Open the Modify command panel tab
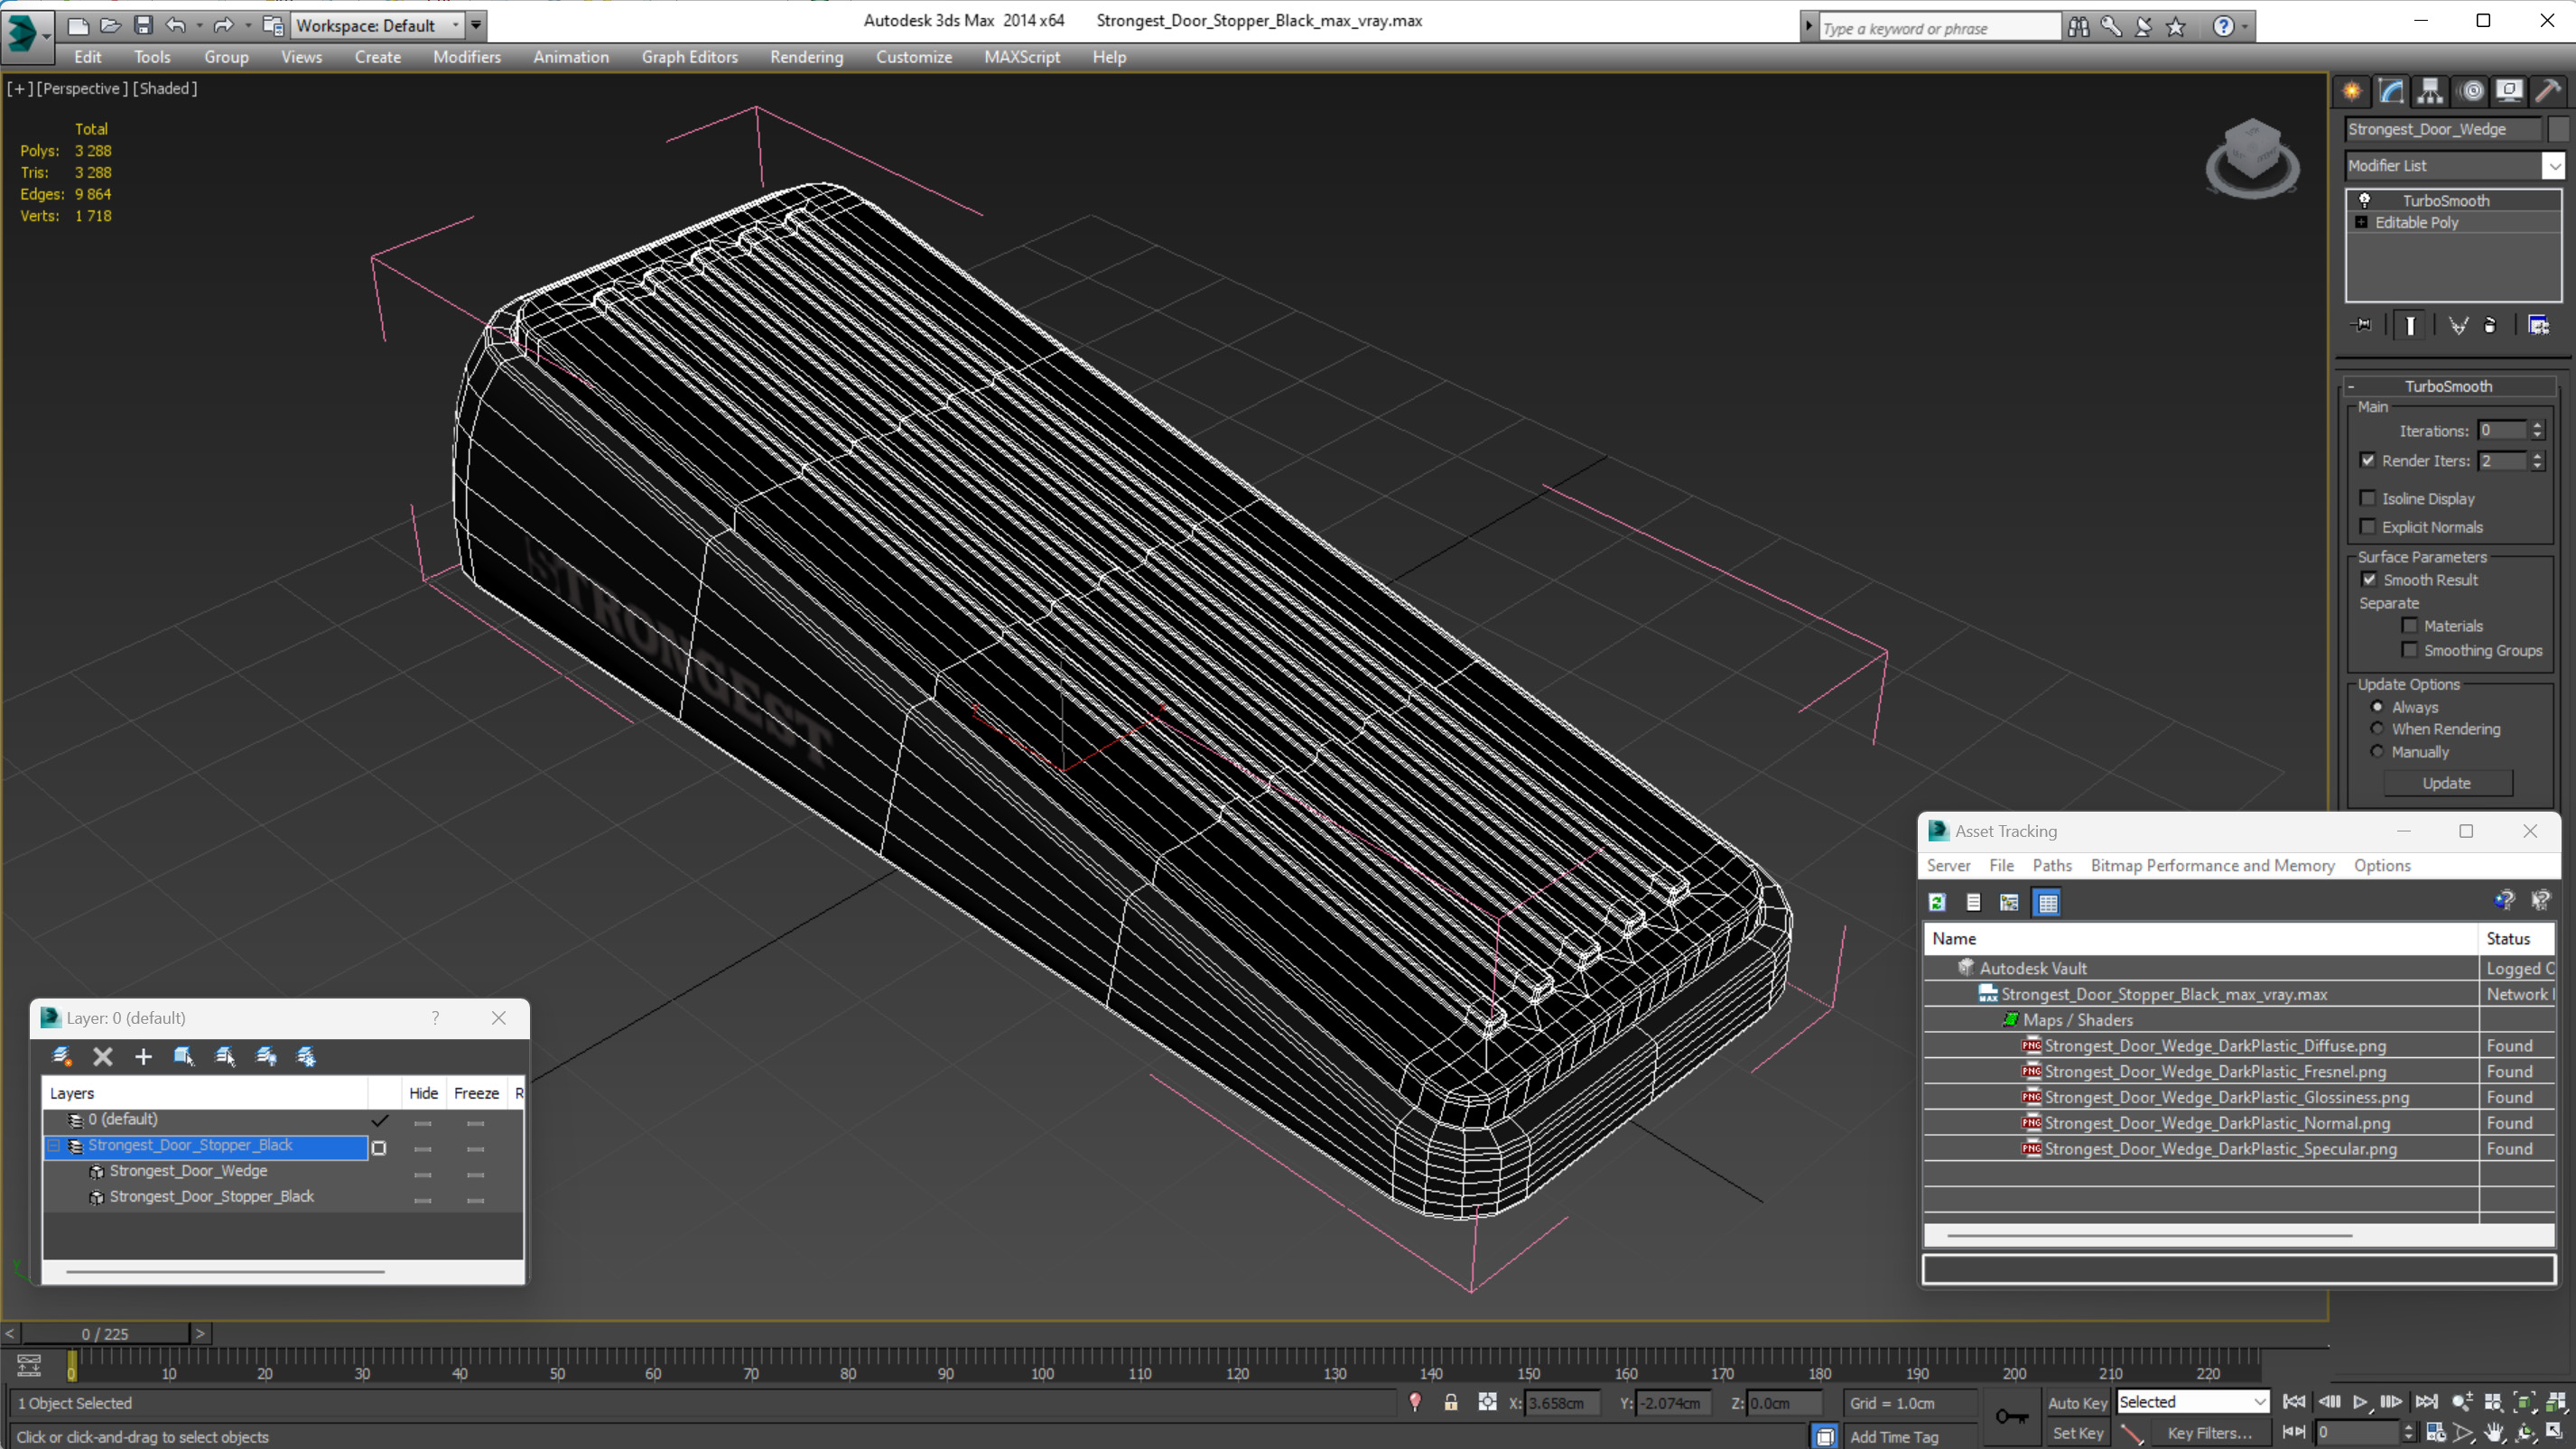 coord(2391,92)
